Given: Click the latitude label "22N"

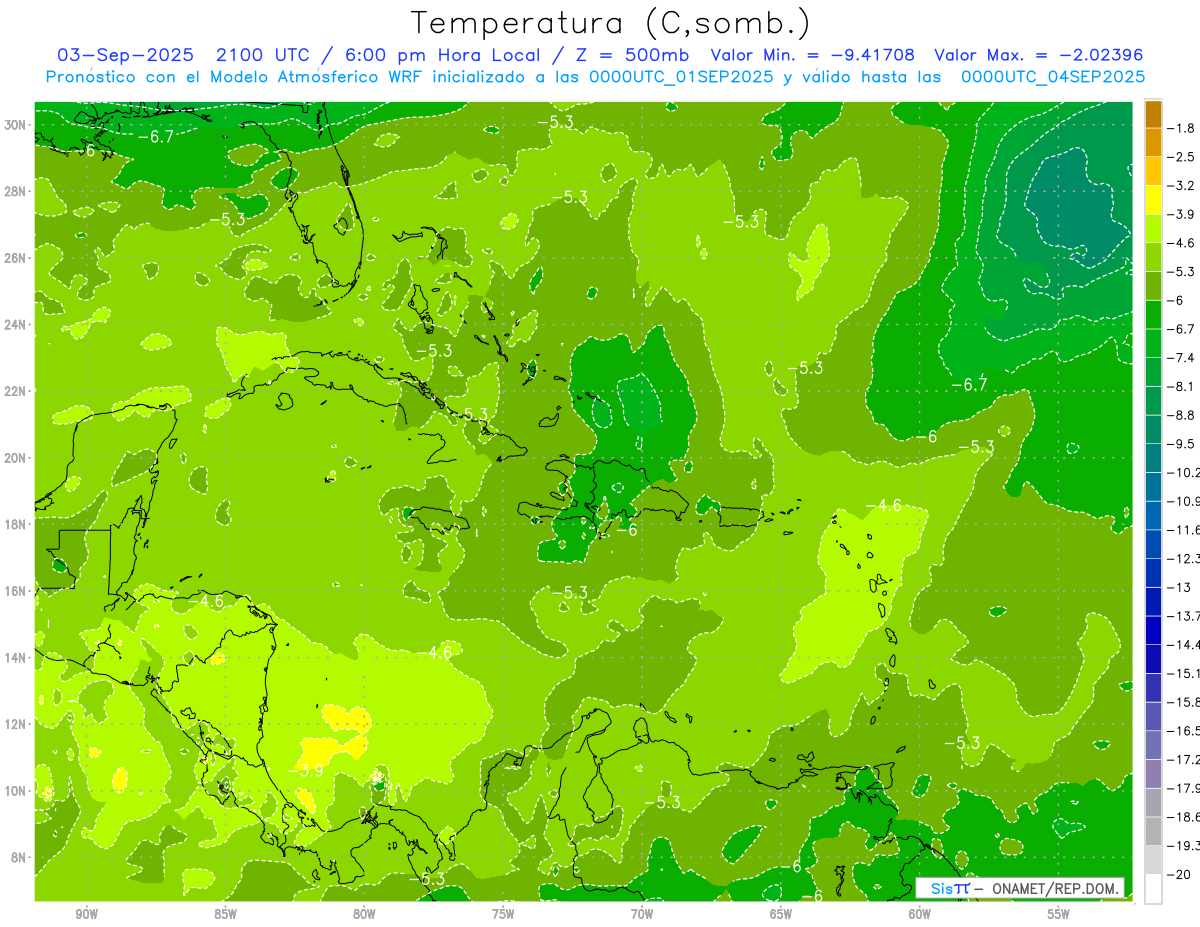Looking at the screenshot, I should click(15, 391).
